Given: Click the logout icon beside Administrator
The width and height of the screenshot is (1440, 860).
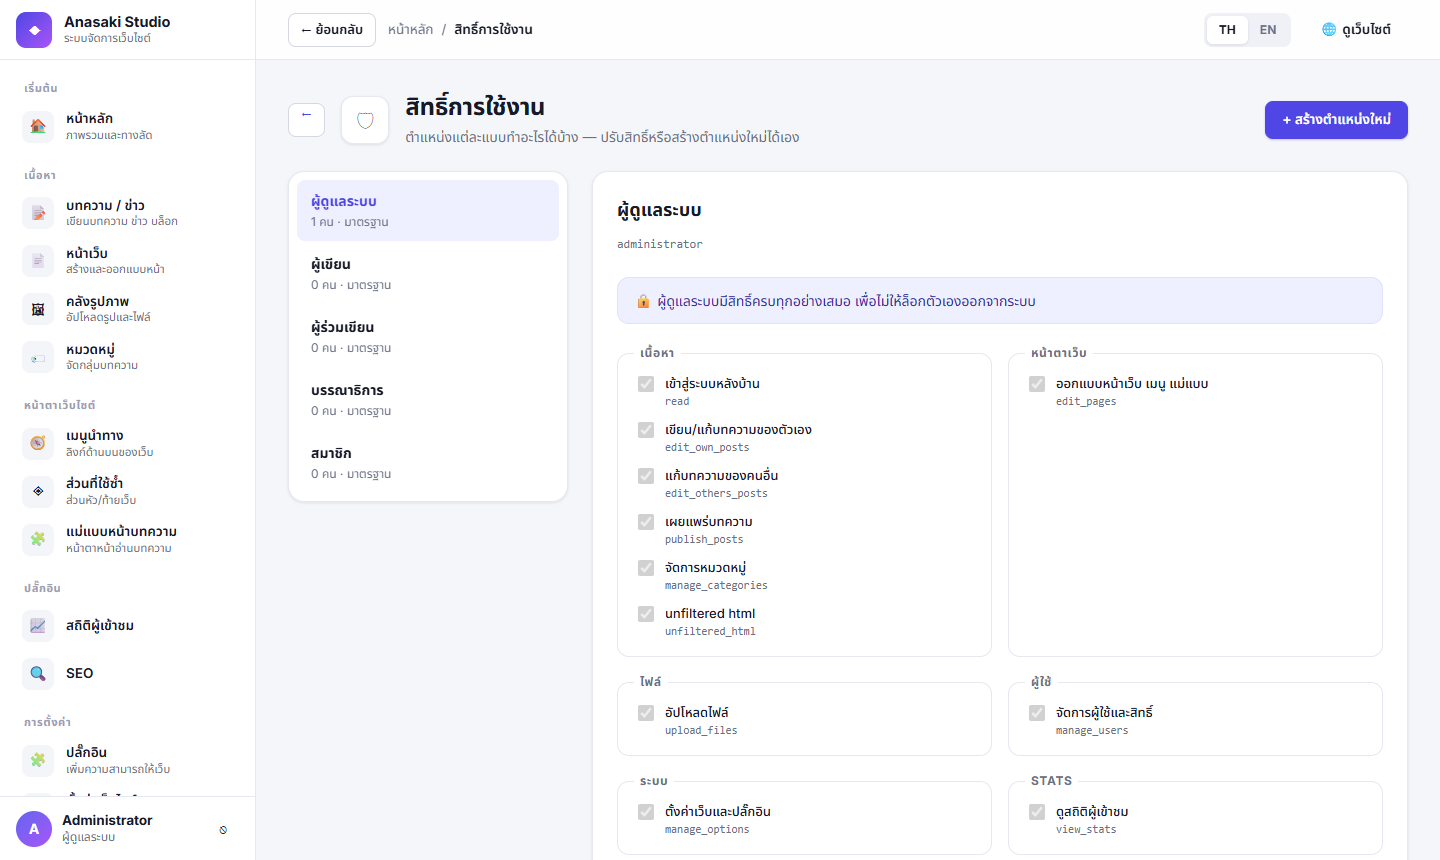Looking at the screenshot, I should [223, 830].
